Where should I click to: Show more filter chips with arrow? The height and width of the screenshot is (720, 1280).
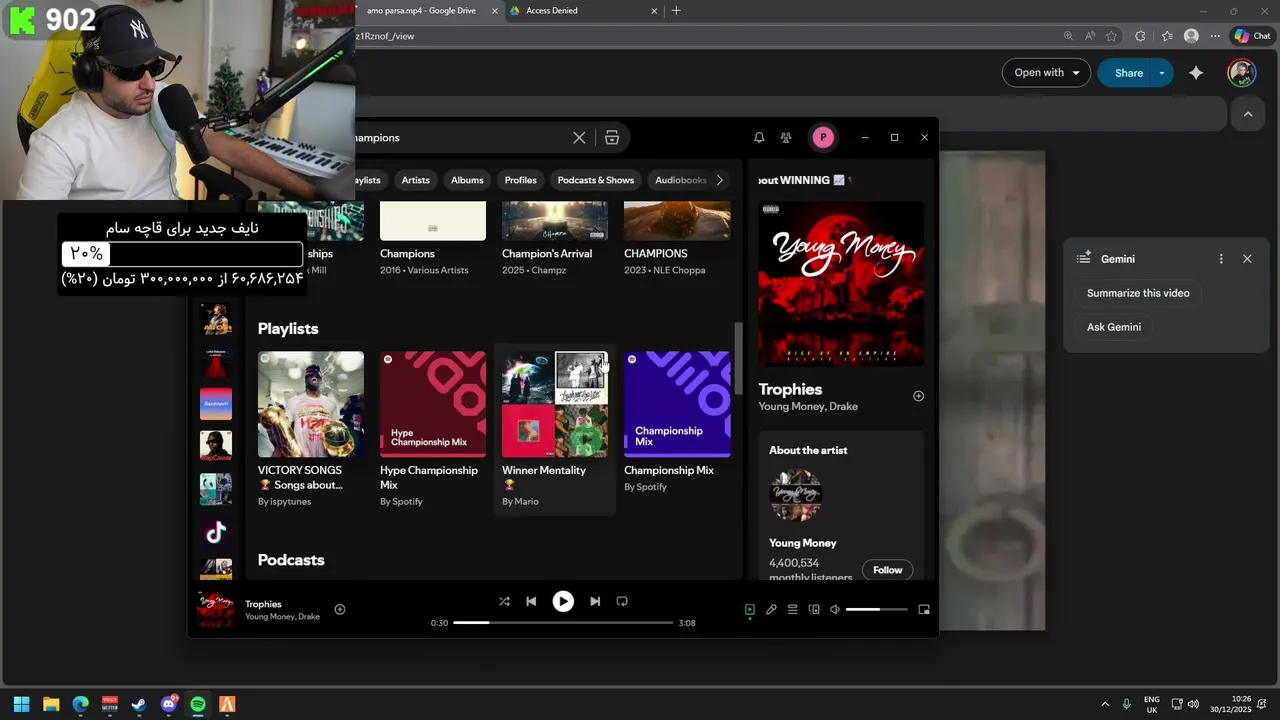(x=720, y=180)
